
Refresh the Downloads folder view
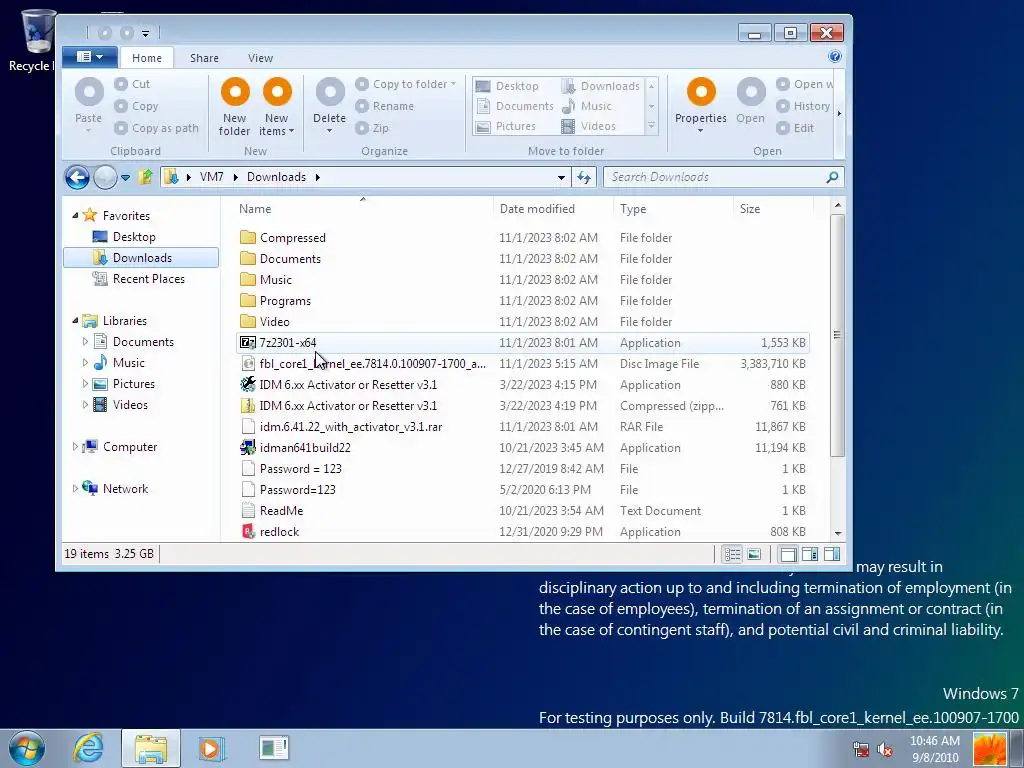(583, 177)
